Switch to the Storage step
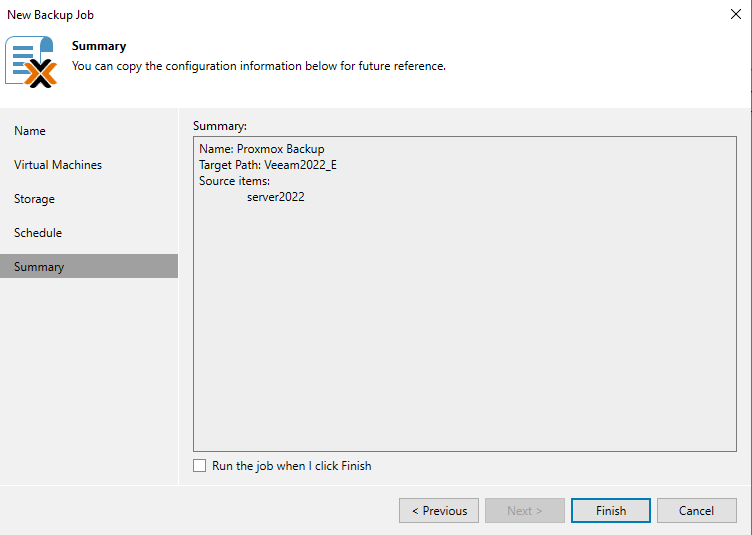 click(x=34, y=199)
